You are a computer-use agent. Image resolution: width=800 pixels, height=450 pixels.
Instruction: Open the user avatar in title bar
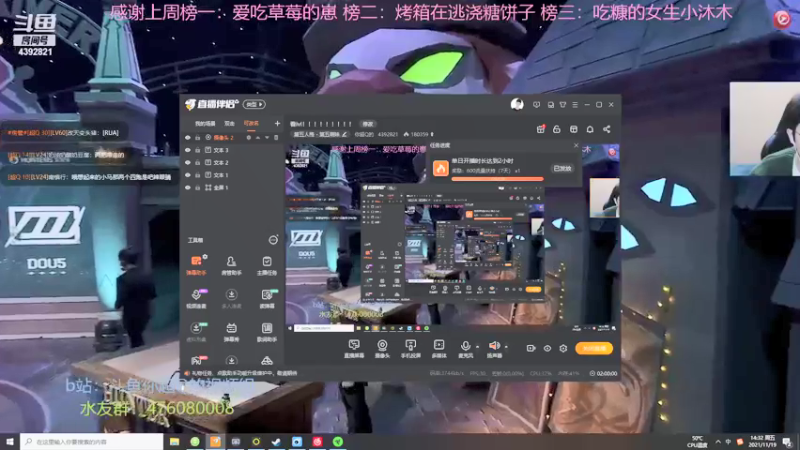pyautogui.click(x=517, y=105)
